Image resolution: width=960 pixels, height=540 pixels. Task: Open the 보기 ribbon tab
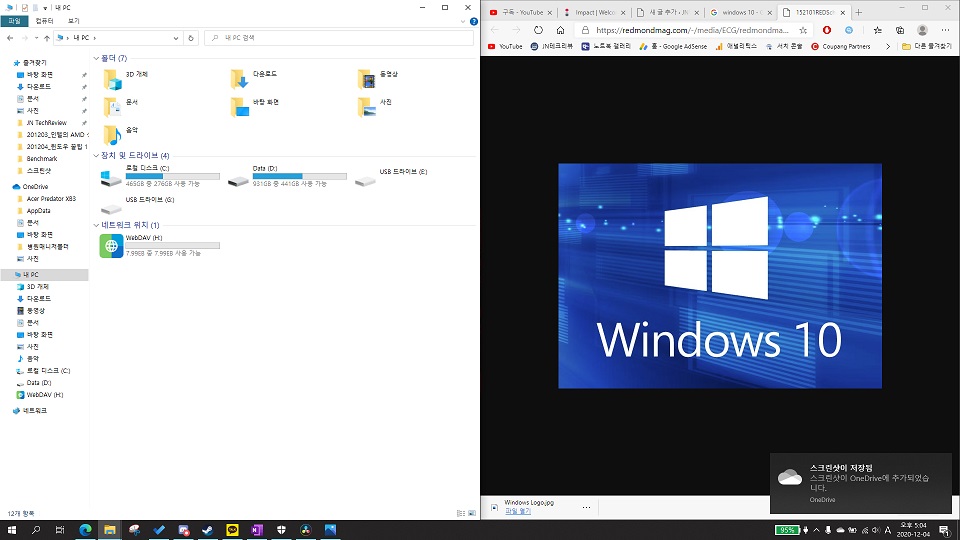pyautogui.click(x=73, y=21)
